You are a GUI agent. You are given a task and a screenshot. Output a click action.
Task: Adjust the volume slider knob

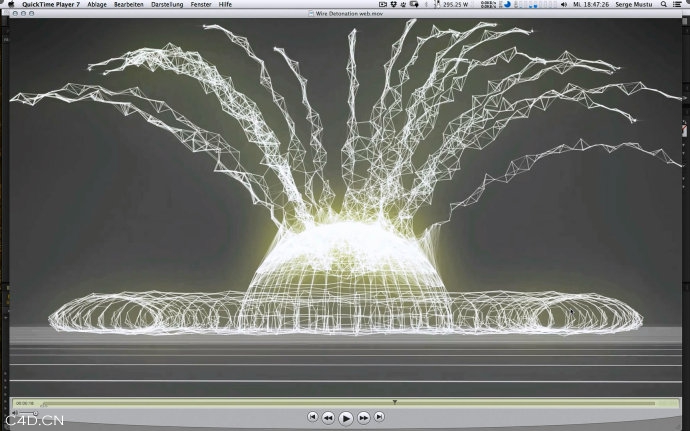click(x=35, y=413)
